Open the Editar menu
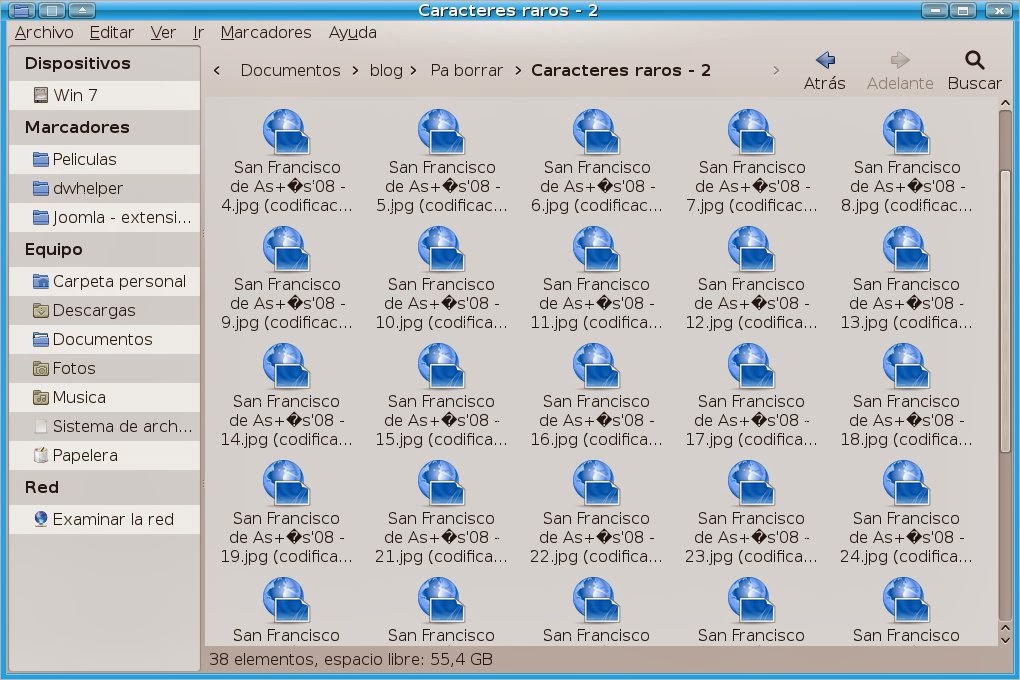The width and height of the screenshot is (1020, 680). (111, 33)
